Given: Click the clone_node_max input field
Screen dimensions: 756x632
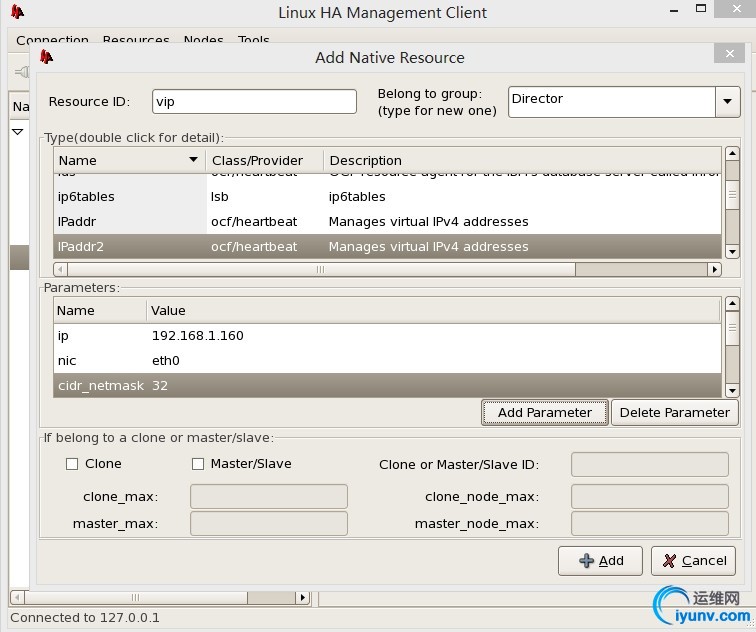Looking at the screenshot, I should tap(649, 497).
